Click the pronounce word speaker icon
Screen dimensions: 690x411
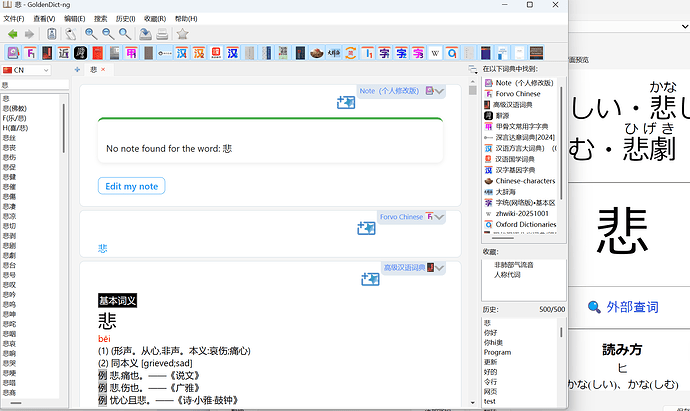click(x=70, y=34)
